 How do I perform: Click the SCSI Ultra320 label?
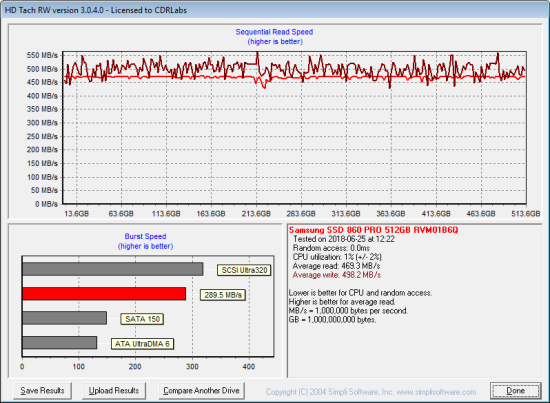coord(244,270)
